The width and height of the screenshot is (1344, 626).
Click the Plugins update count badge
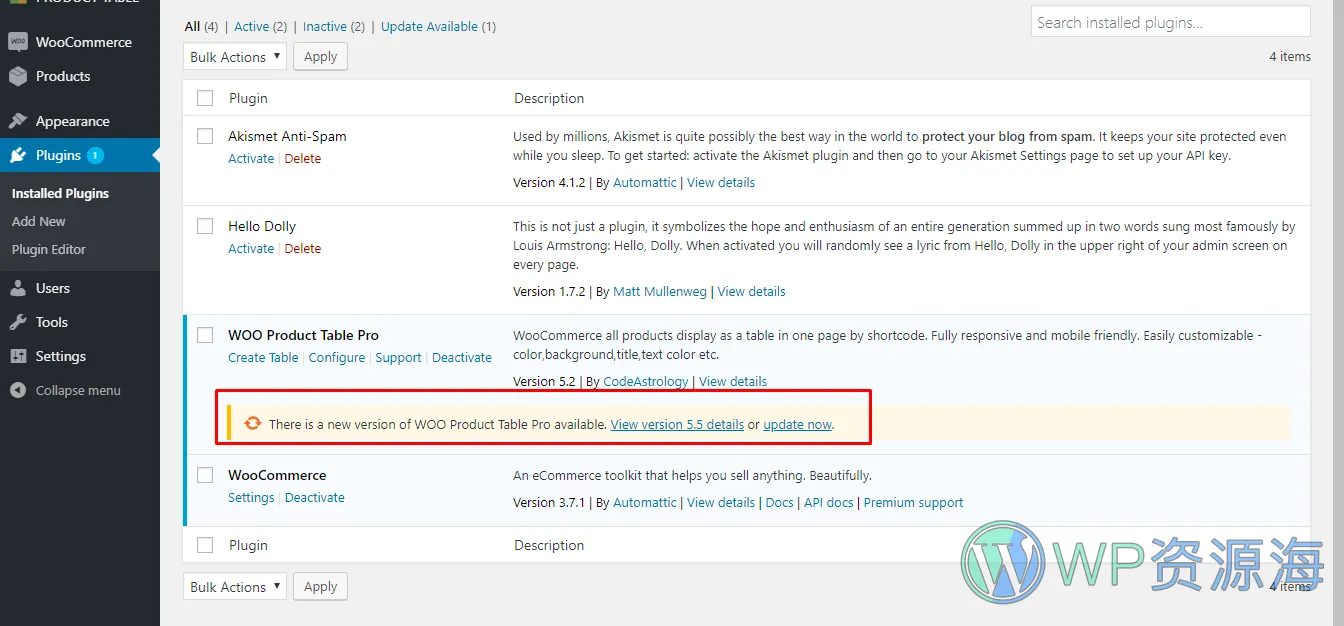(95, 155)
